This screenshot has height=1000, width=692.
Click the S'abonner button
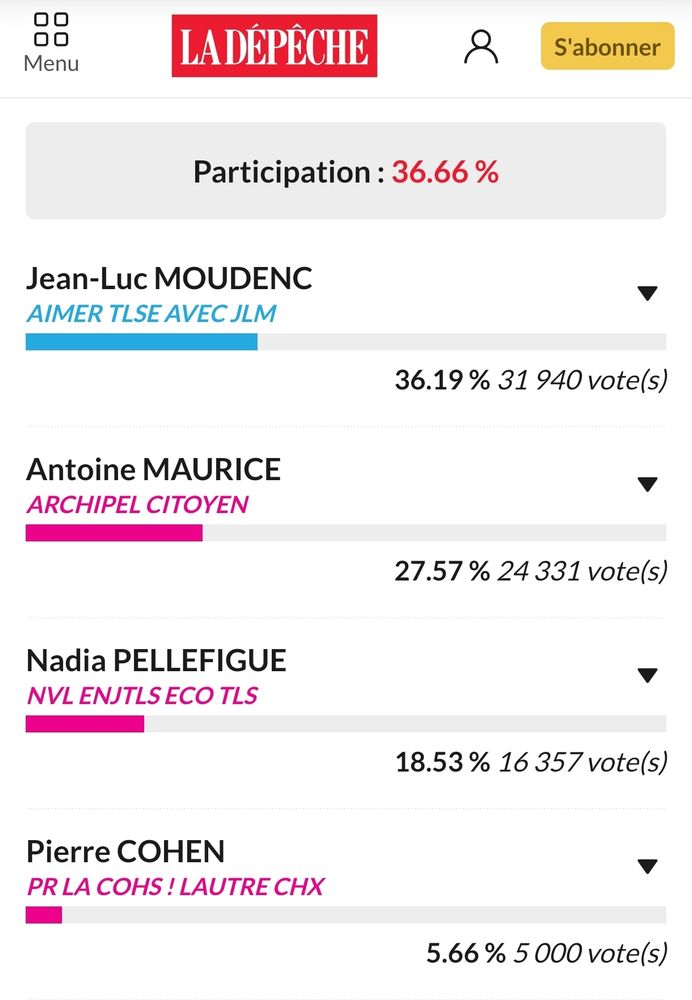click(x=606, y=46)
